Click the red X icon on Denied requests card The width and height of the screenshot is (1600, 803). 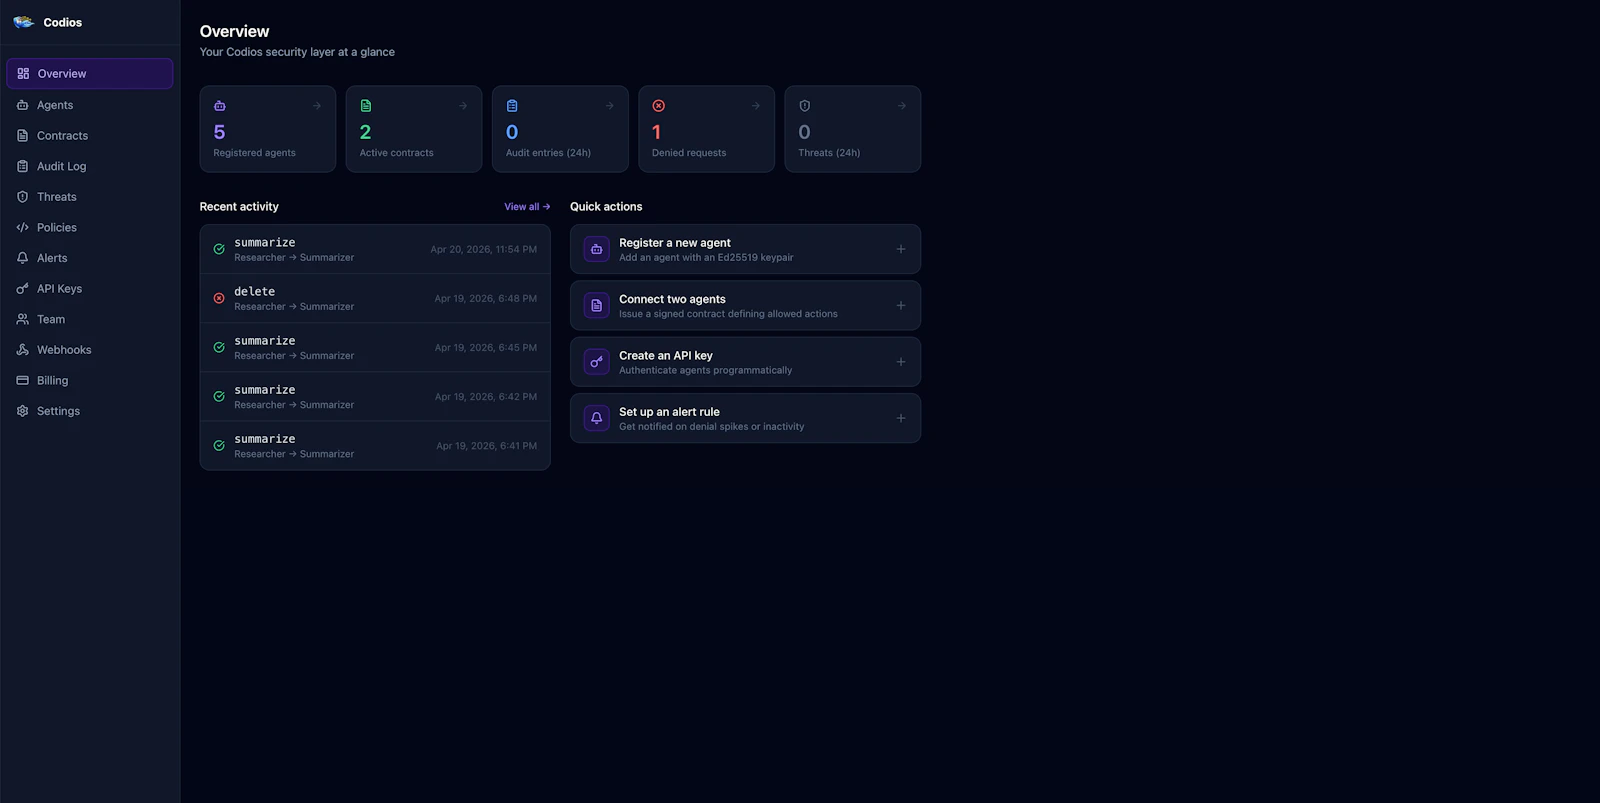(x=658, y=106)
